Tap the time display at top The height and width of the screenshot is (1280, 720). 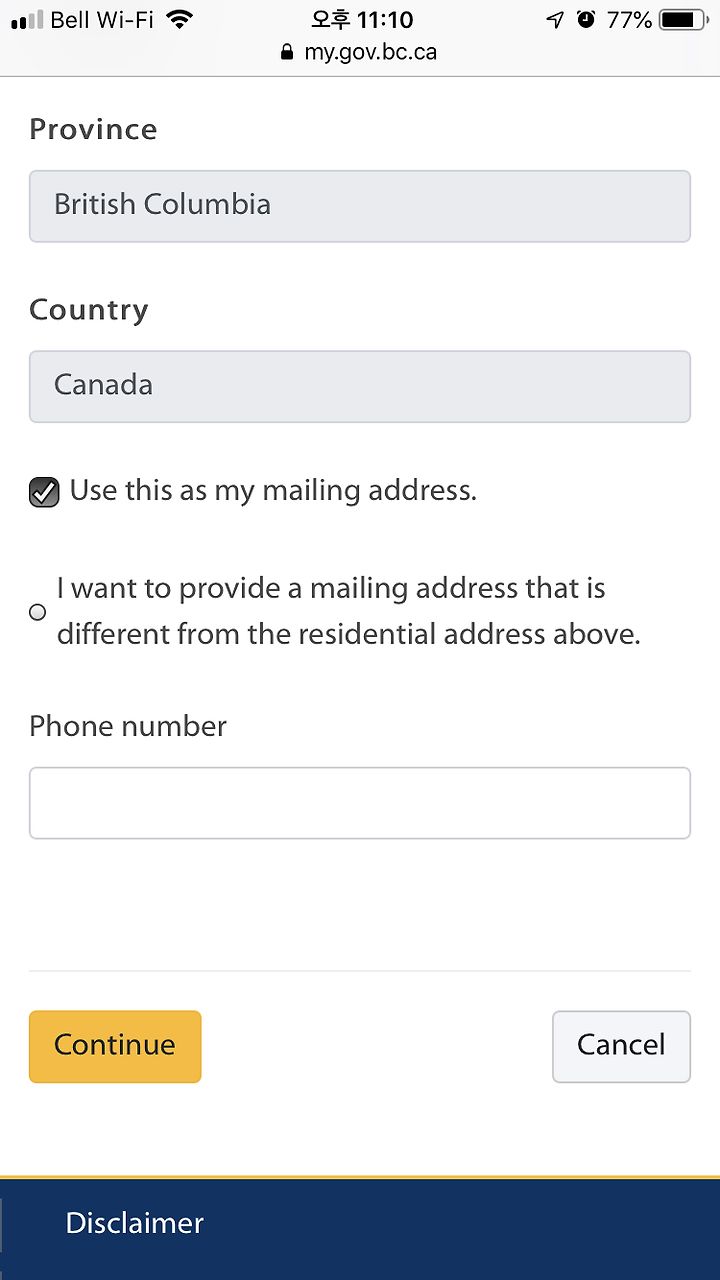(361, 20)
